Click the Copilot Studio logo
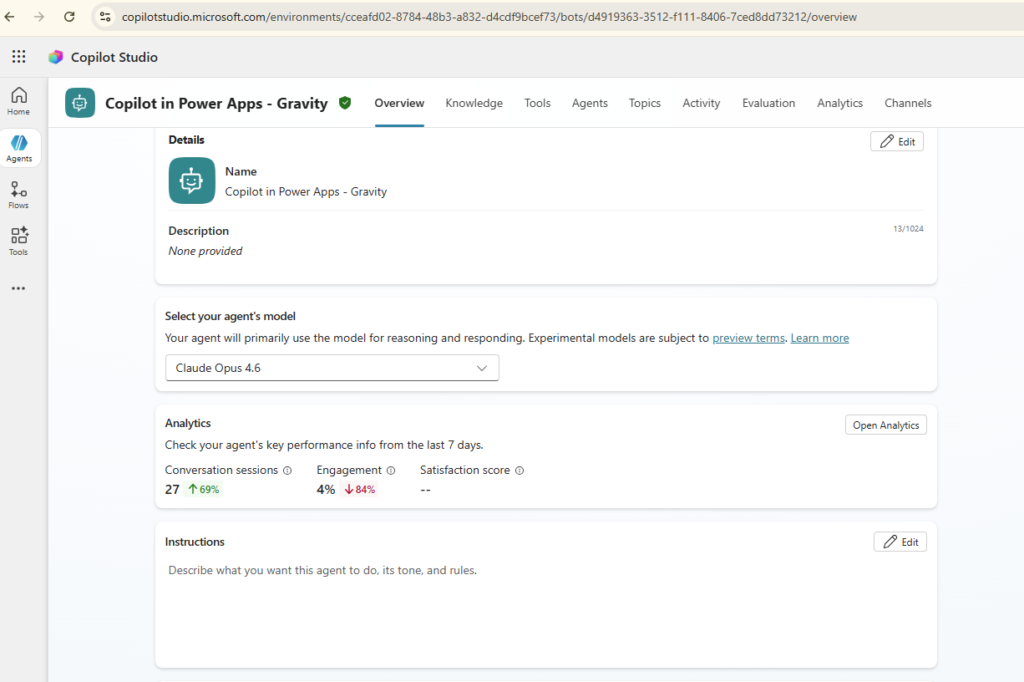Viewport: 1024px width, 682px height. coord(56,57)
